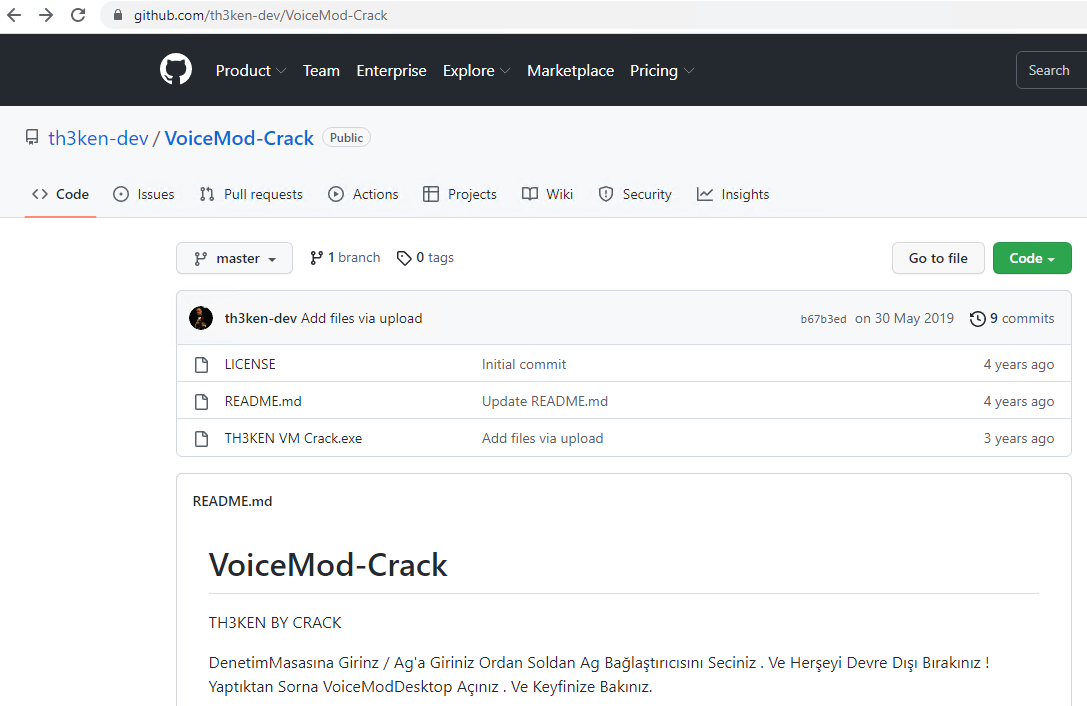The image size is (1087, 706).
Task: Open the Projects tab
Action: 460,194
